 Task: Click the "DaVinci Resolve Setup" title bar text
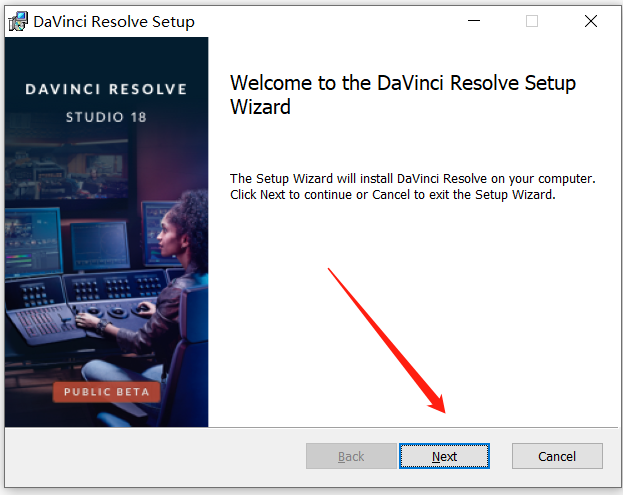click(x=113, y=21)
